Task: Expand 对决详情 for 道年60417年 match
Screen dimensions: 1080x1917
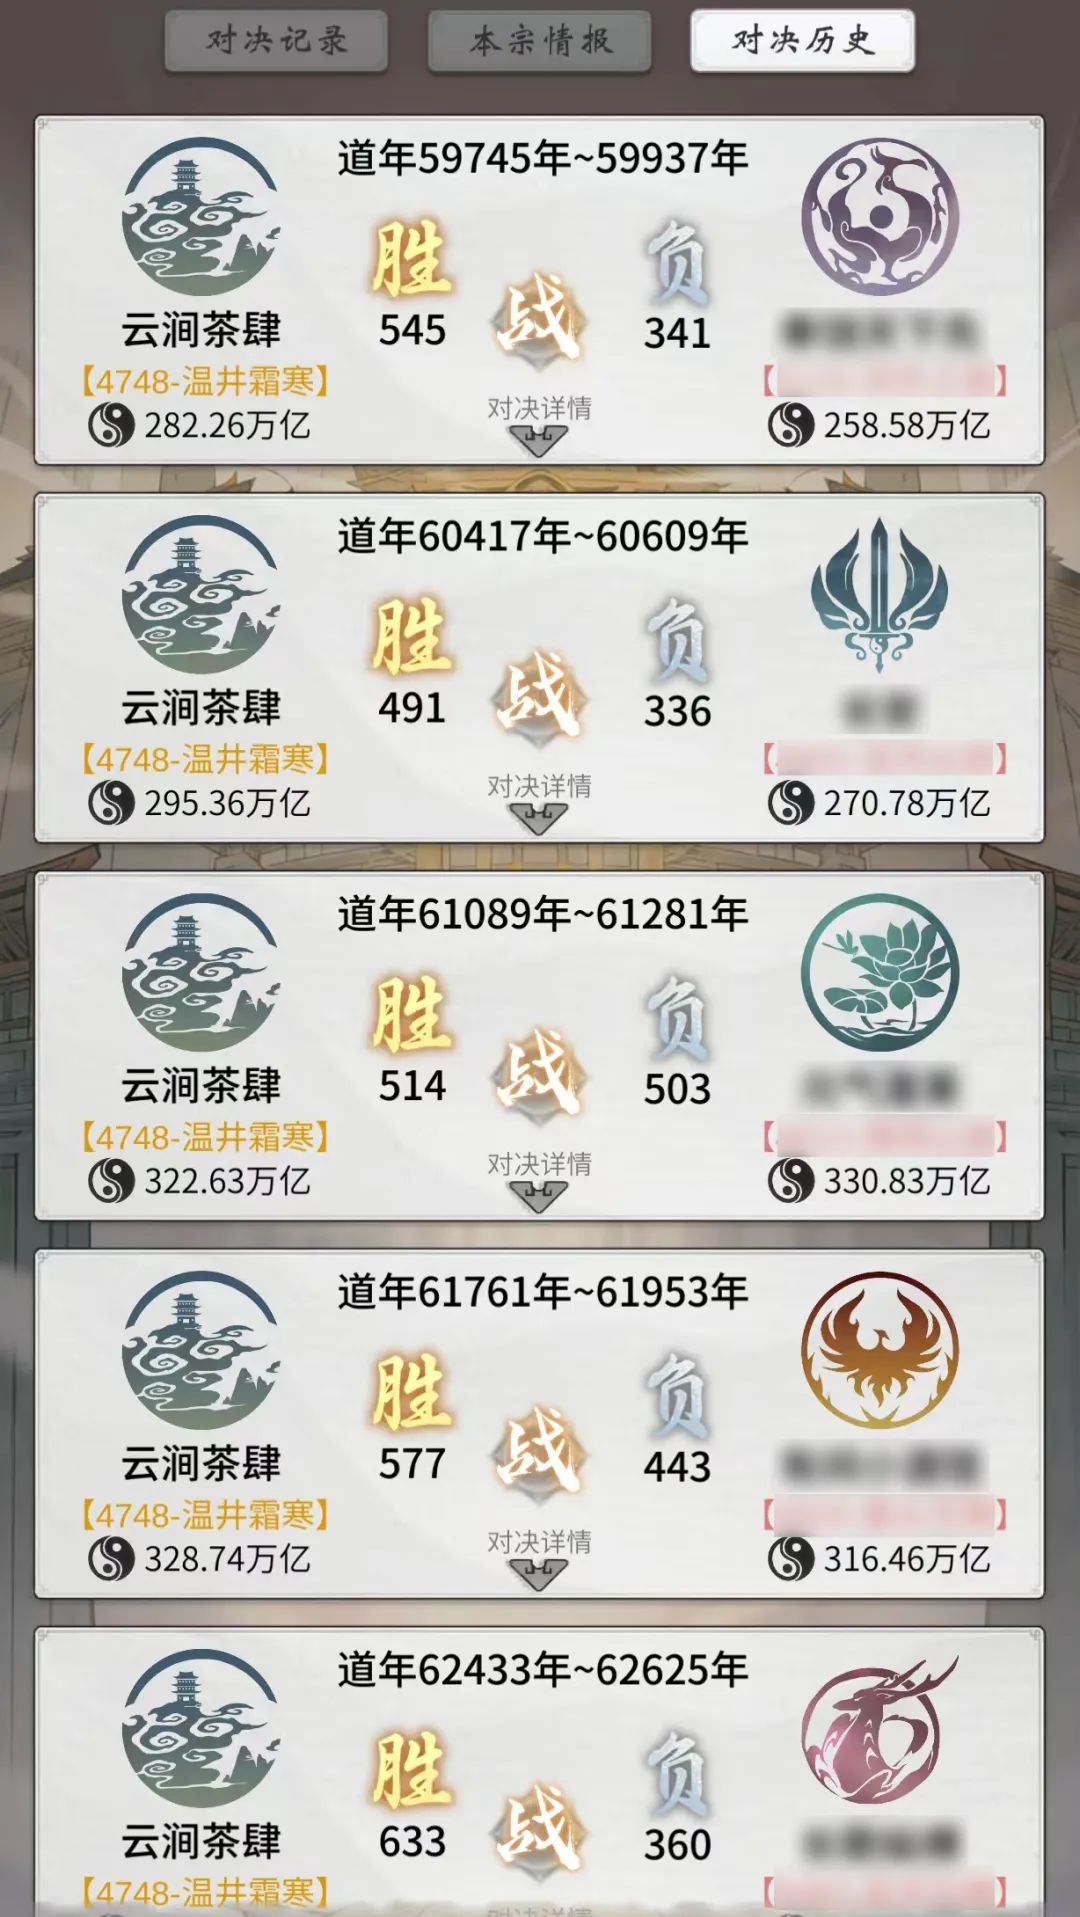Action: 539,802
